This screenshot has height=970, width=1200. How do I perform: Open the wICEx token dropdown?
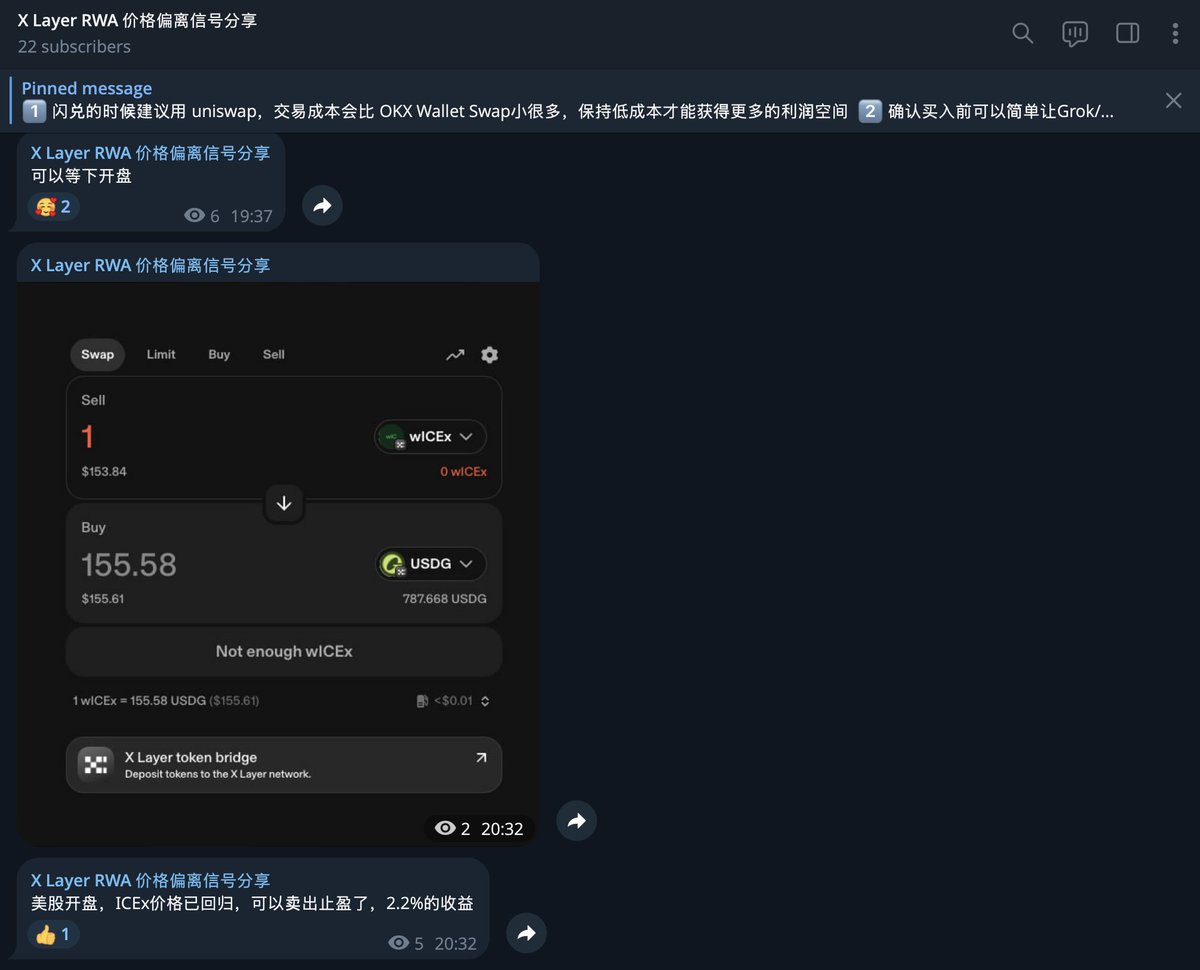click(431, 437)
